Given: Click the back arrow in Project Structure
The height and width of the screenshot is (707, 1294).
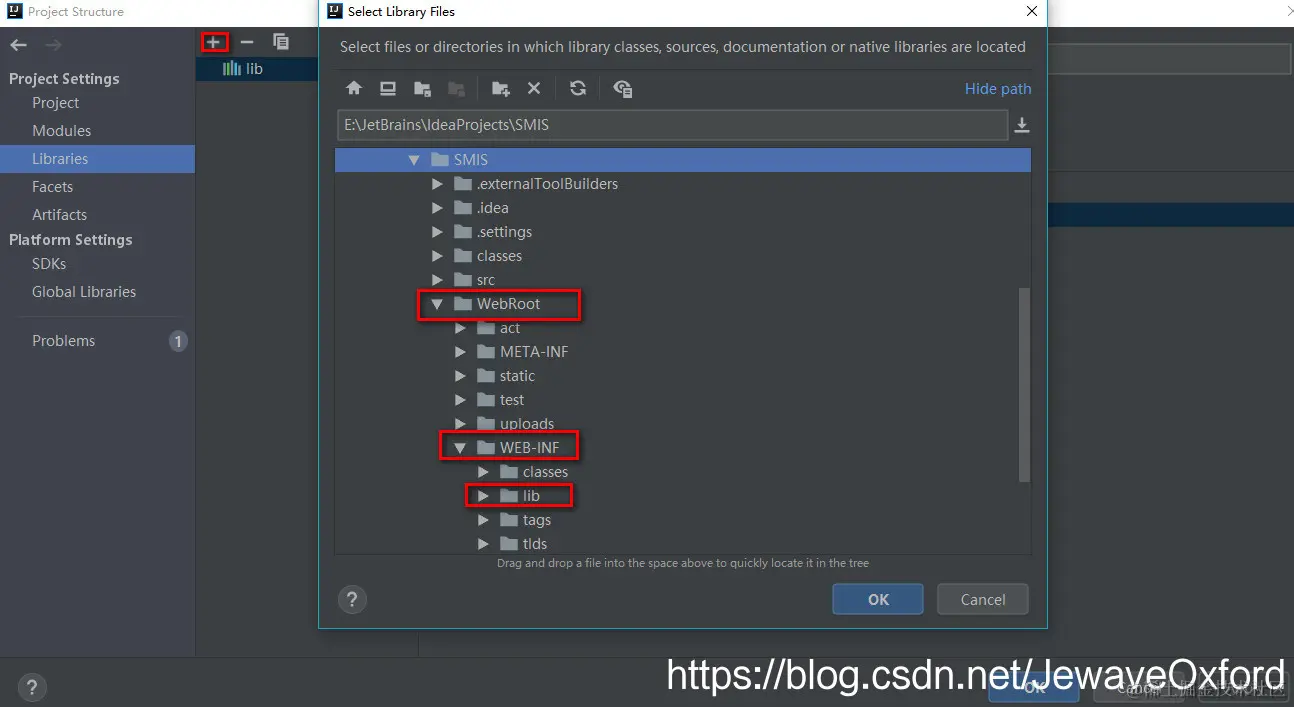Looking at the screenshot, I should click(x=19, y=45).
